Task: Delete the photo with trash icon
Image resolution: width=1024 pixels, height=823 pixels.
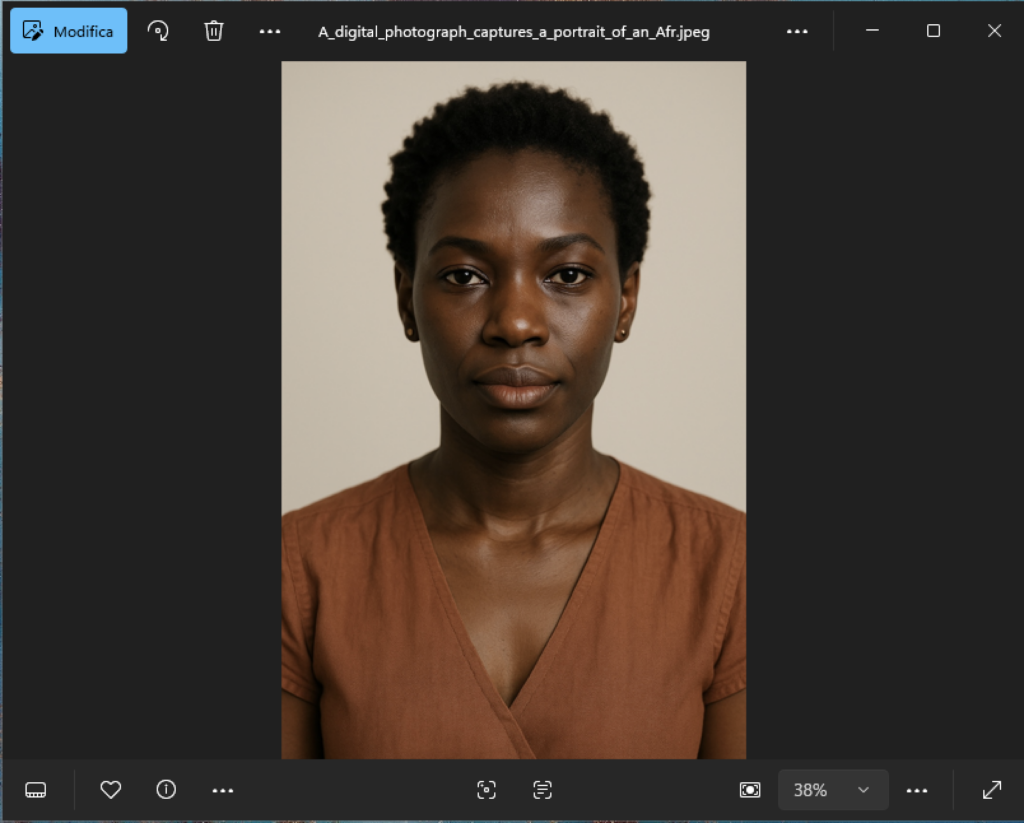Action: pos(214,31)
